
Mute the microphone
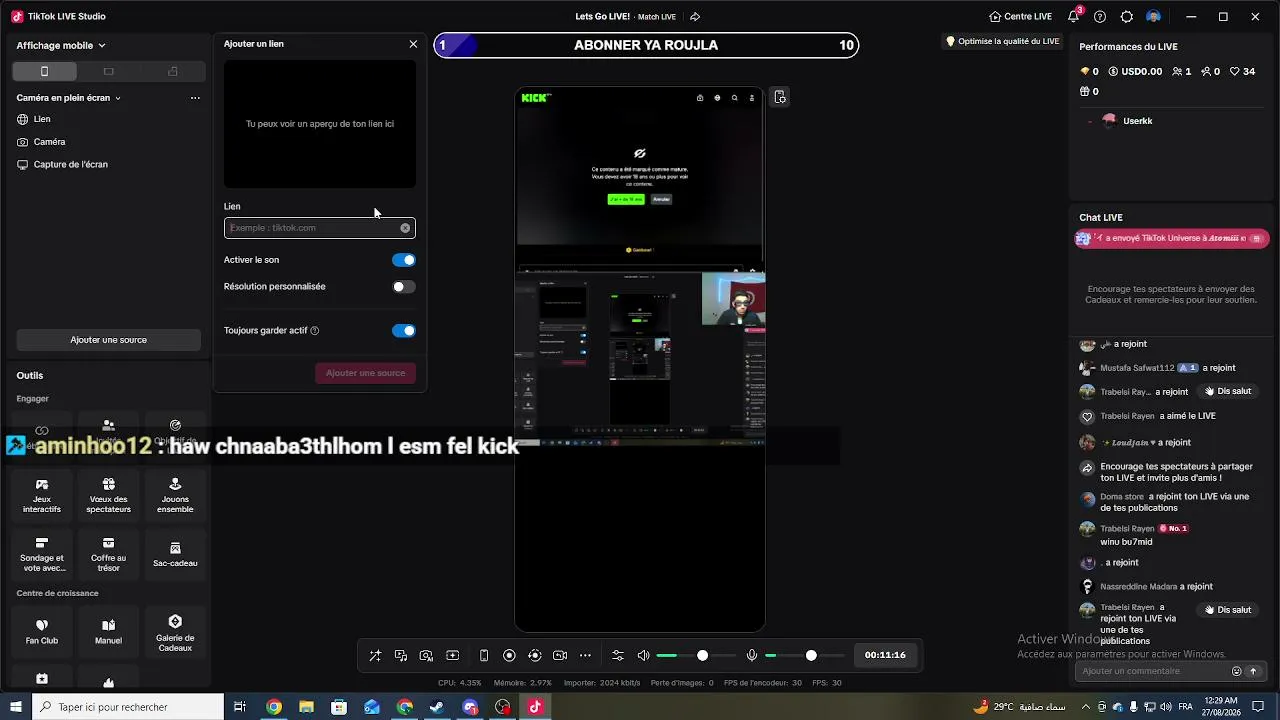point(752,656)
